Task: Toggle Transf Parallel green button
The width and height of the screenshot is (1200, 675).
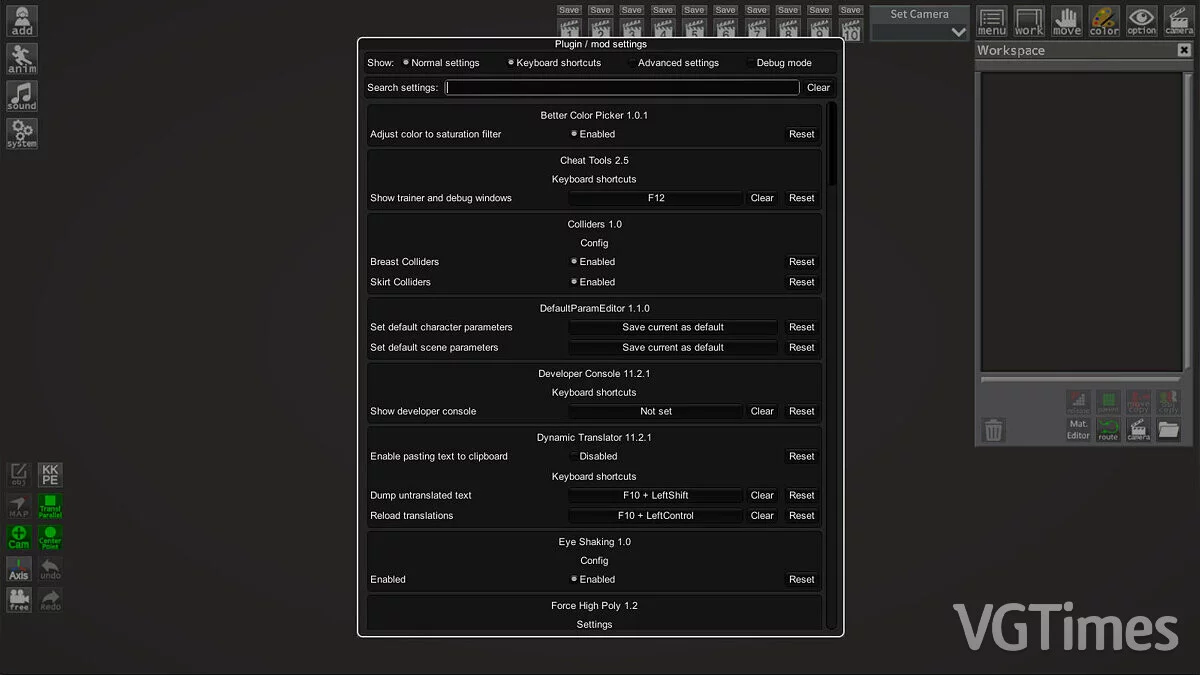Action: (50, 506)
